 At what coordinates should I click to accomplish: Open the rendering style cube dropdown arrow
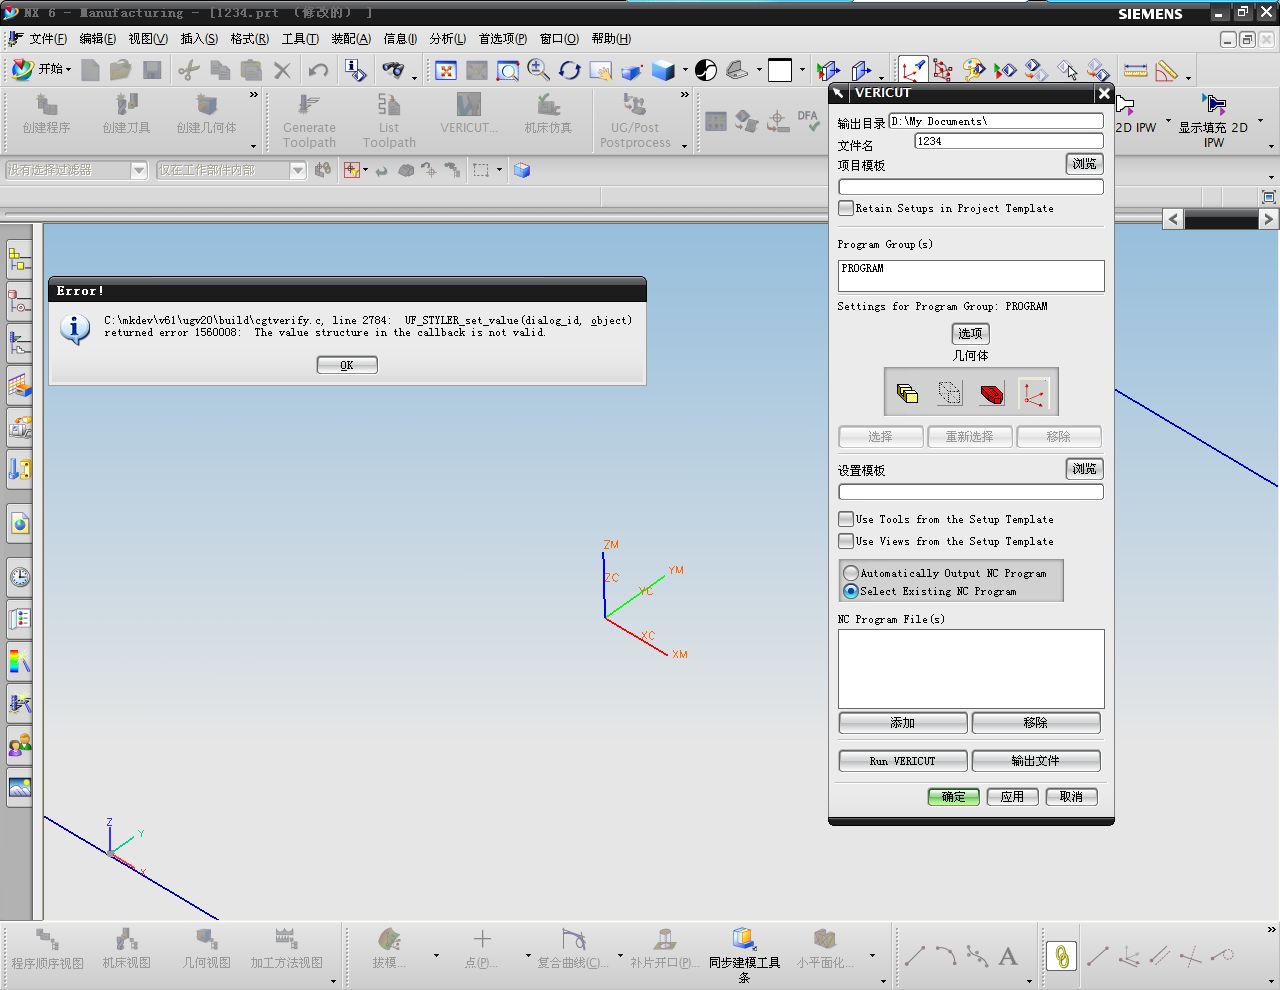click(x=685, y=70)
